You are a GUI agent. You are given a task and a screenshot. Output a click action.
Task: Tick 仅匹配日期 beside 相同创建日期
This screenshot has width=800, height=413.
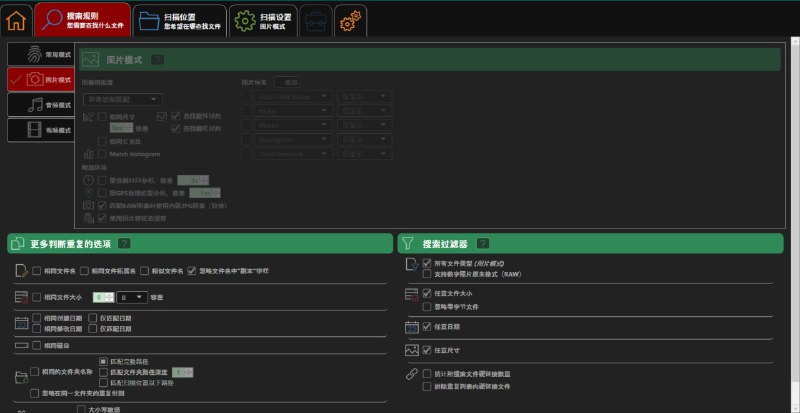92,318
